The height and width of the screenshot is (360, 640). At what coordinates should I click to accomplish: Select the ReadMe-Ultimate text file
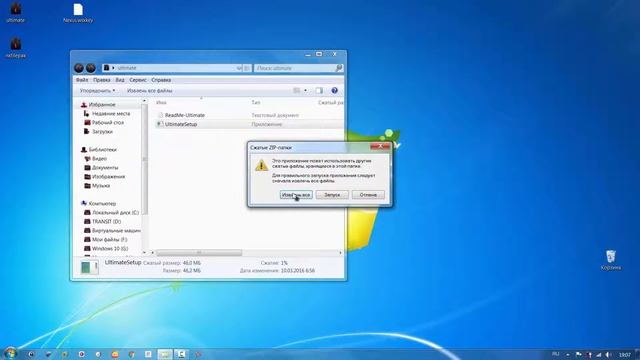[x=184, y=116]
